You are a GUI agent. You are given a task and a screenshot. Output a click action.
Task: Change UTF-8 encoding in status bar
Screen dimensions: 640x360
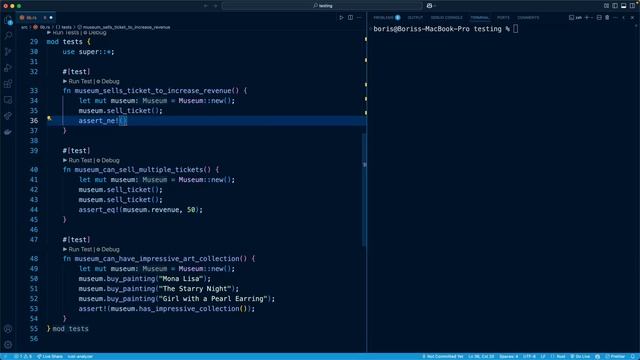pyautogui.click(x=529, y=356)
